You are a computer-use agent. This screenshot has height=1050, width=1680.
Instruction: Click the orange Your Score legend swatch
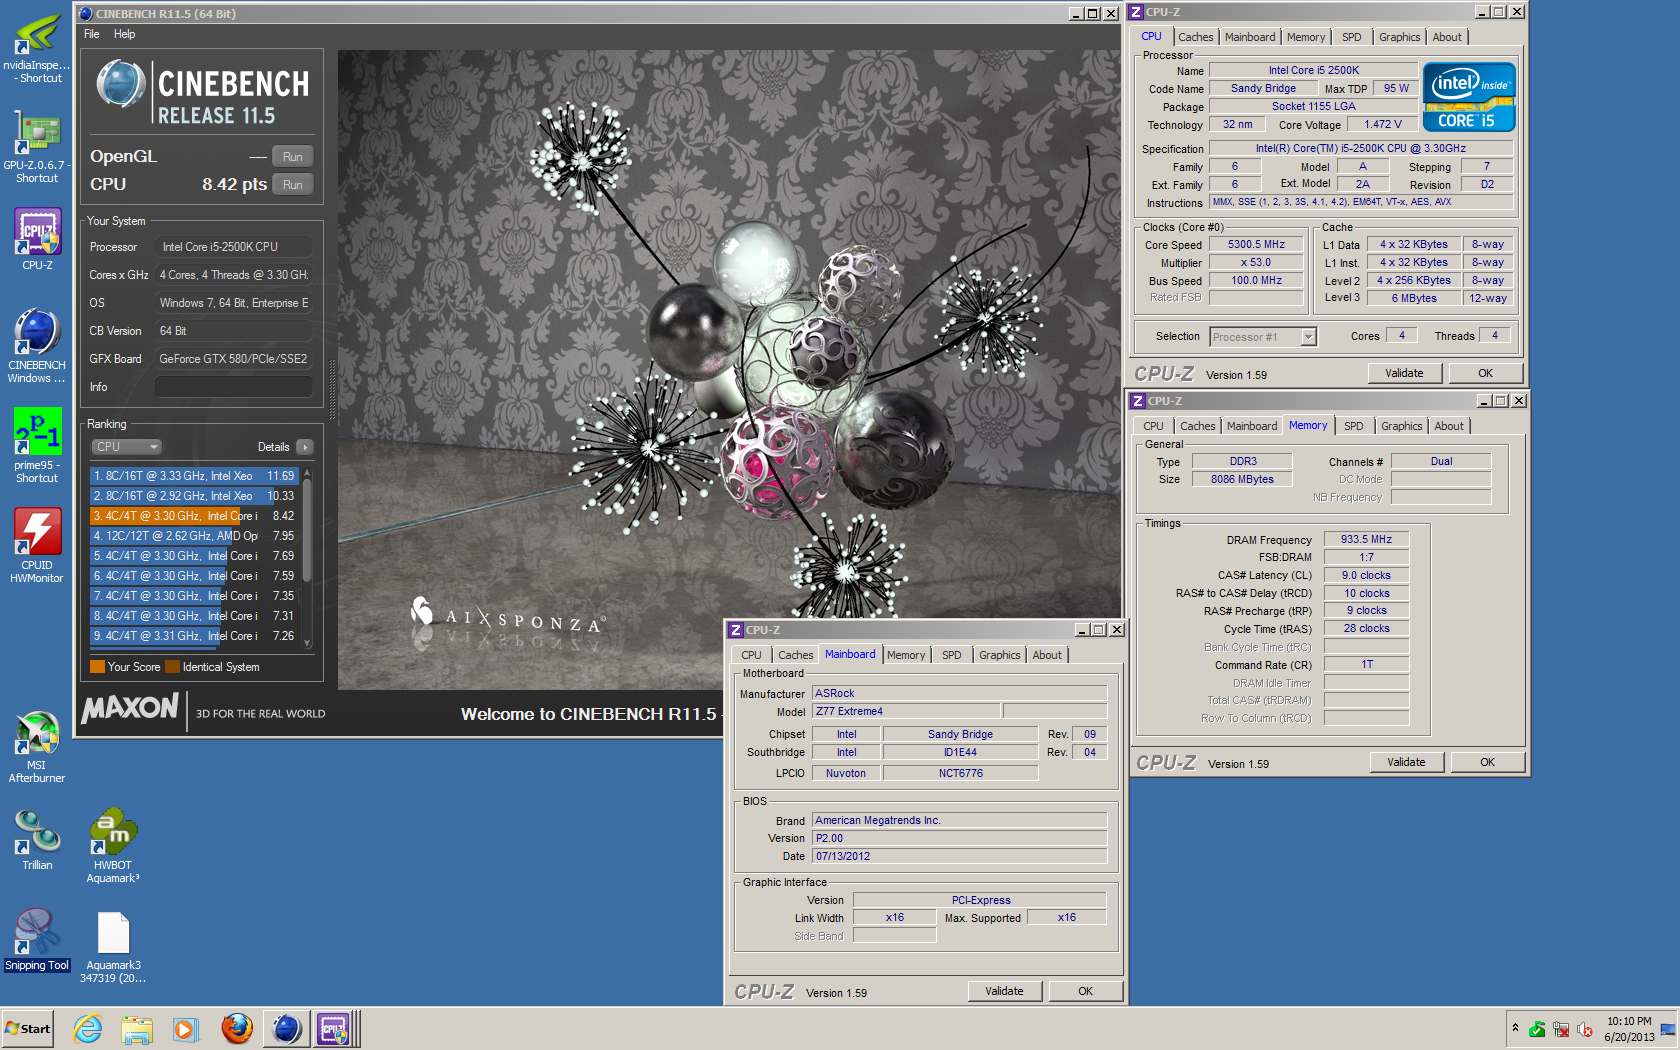point(97,667)
